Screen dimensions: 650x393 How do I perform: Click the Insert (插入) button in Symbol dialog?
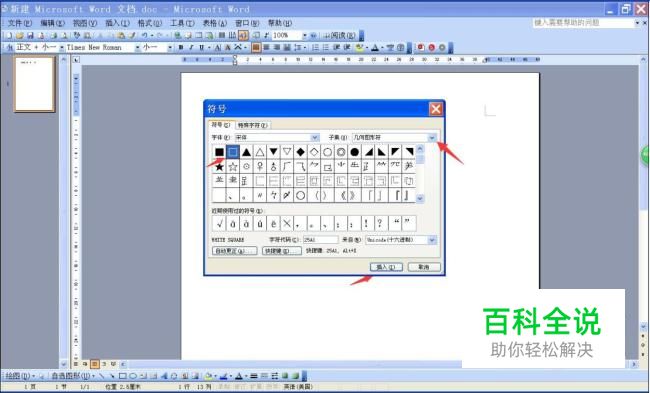pyautogui.click(x=386, y=267)
